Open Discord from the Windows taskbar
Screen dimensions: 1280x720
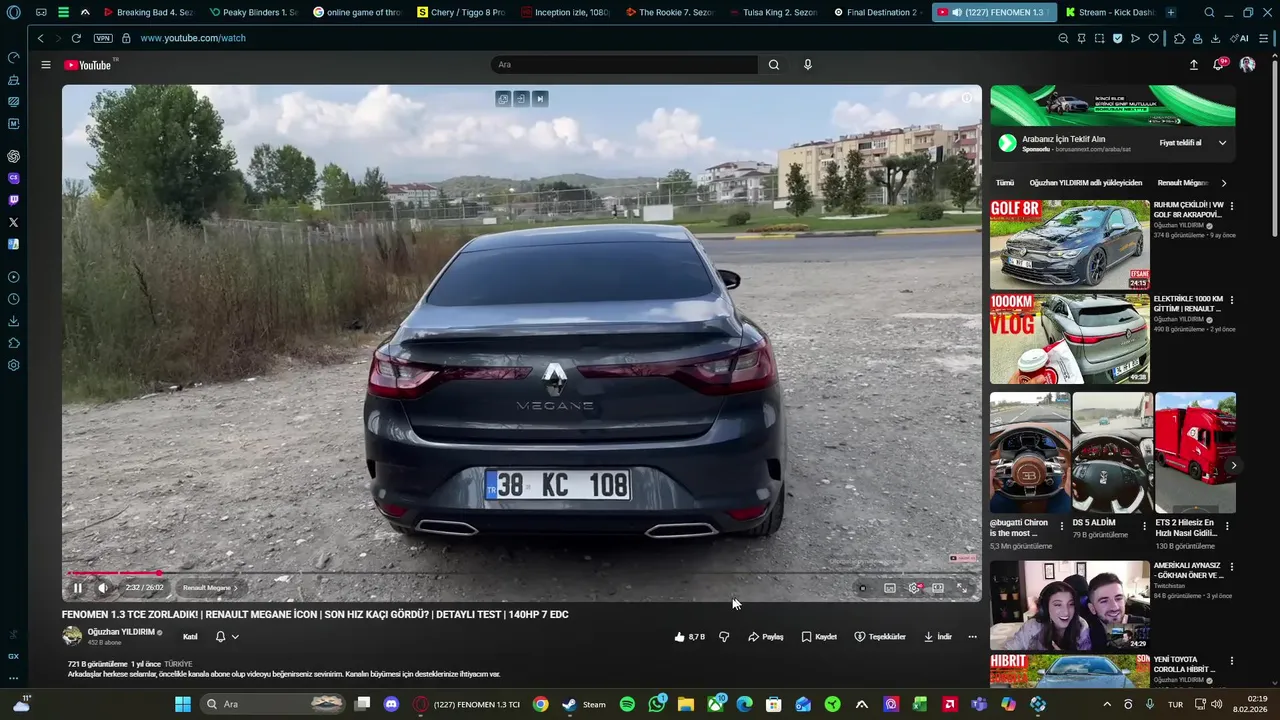[x=391, y=704]
